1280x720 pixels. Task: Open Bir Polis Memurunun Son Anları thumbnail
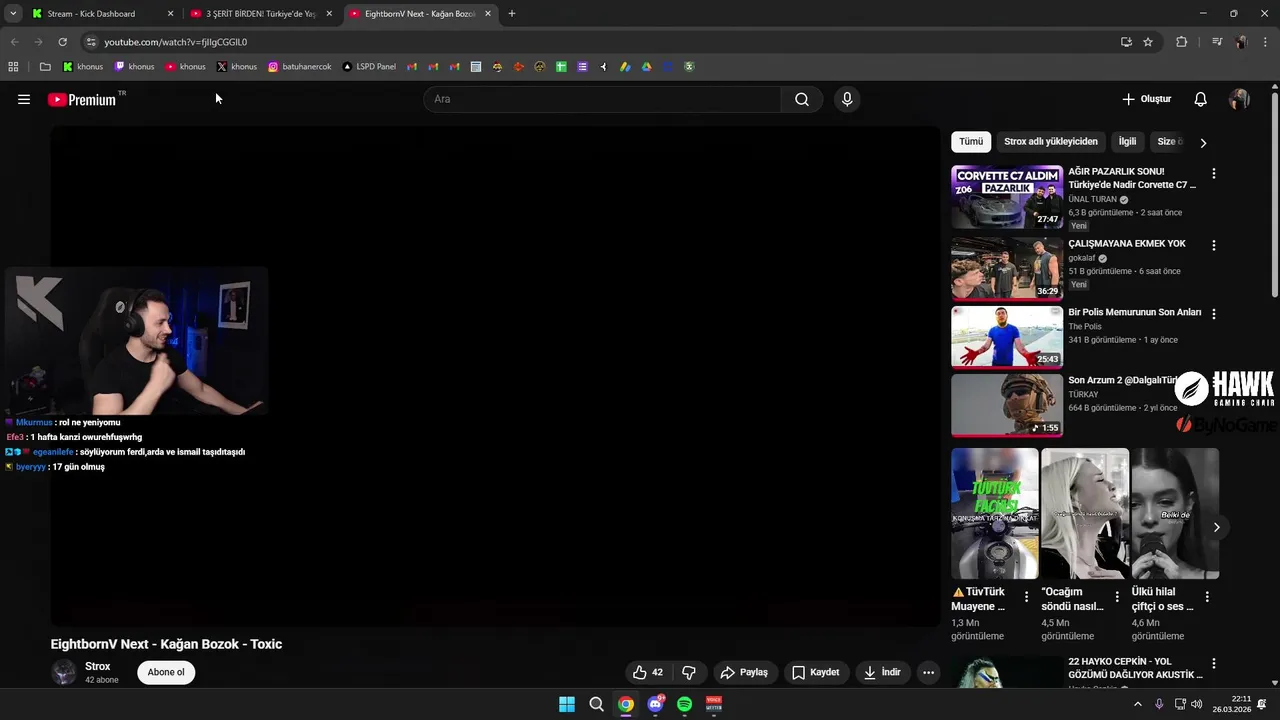(x=1007, y=337)
